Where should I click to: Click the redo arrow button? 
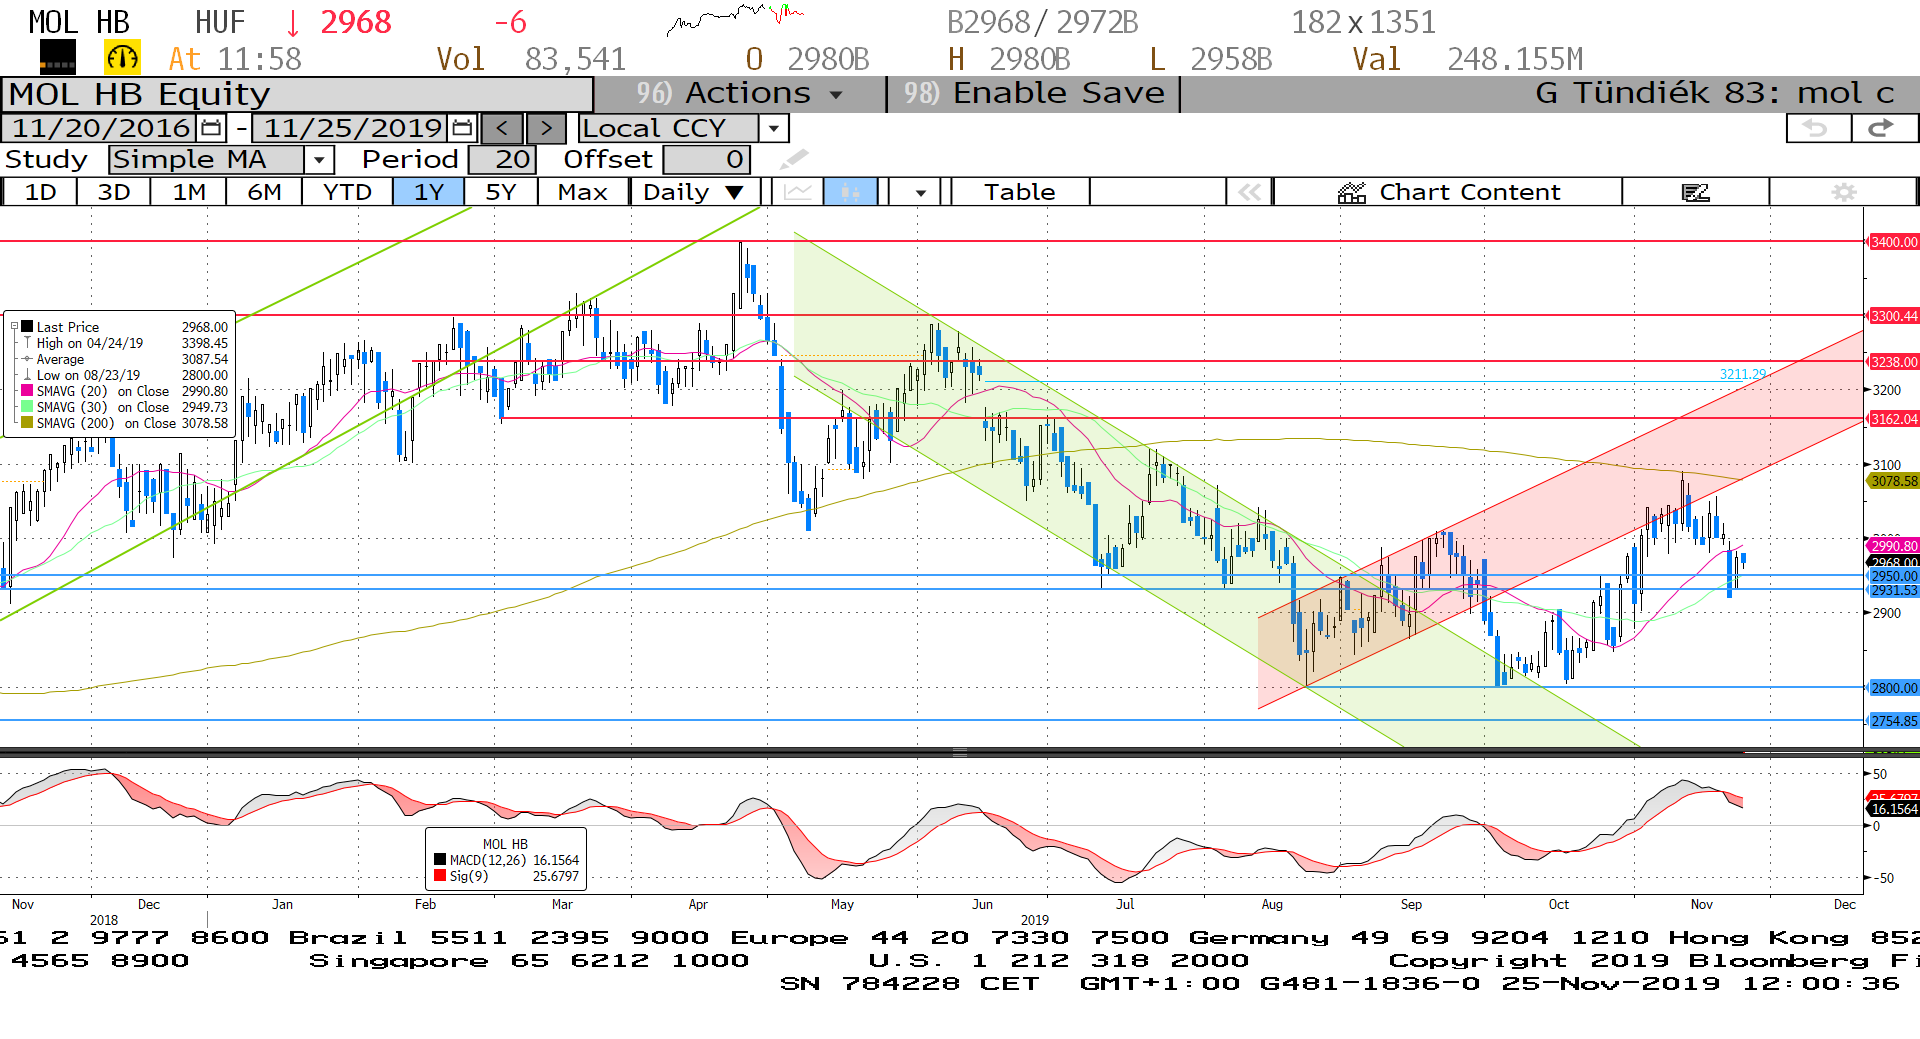pos(1883,128)
